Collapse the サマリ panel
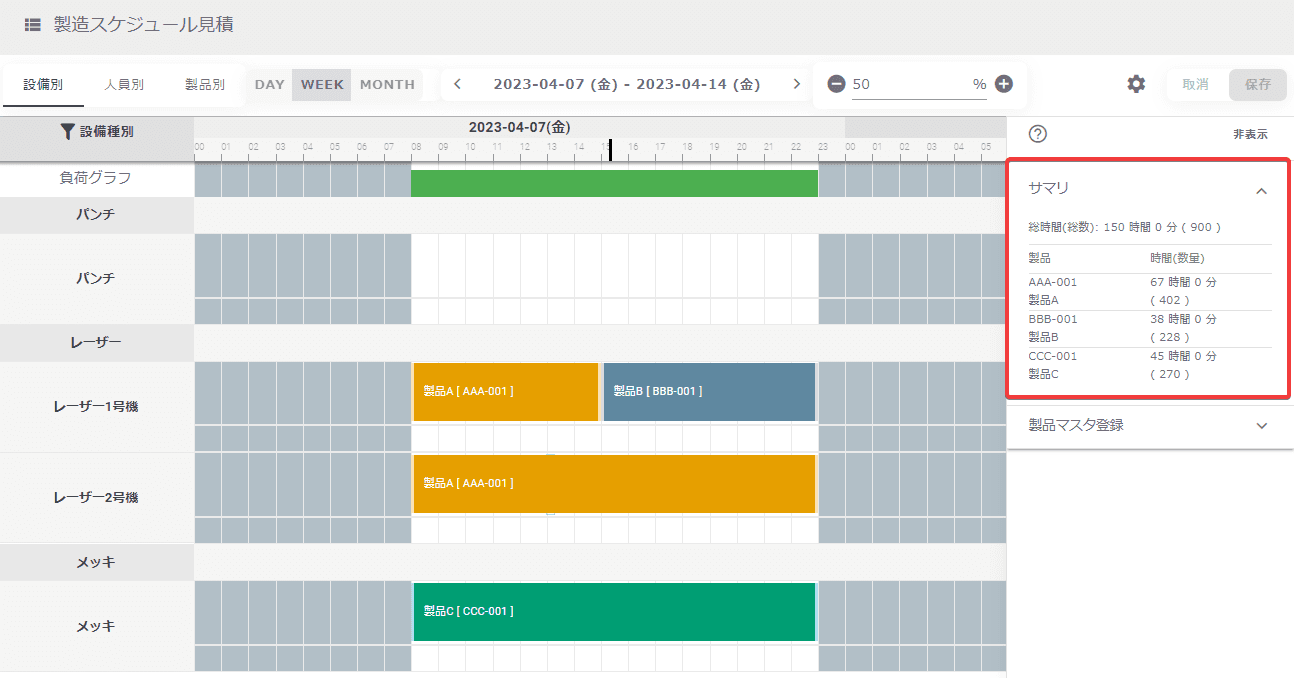Screen dimensions: 1294x678 (1262, 190)
